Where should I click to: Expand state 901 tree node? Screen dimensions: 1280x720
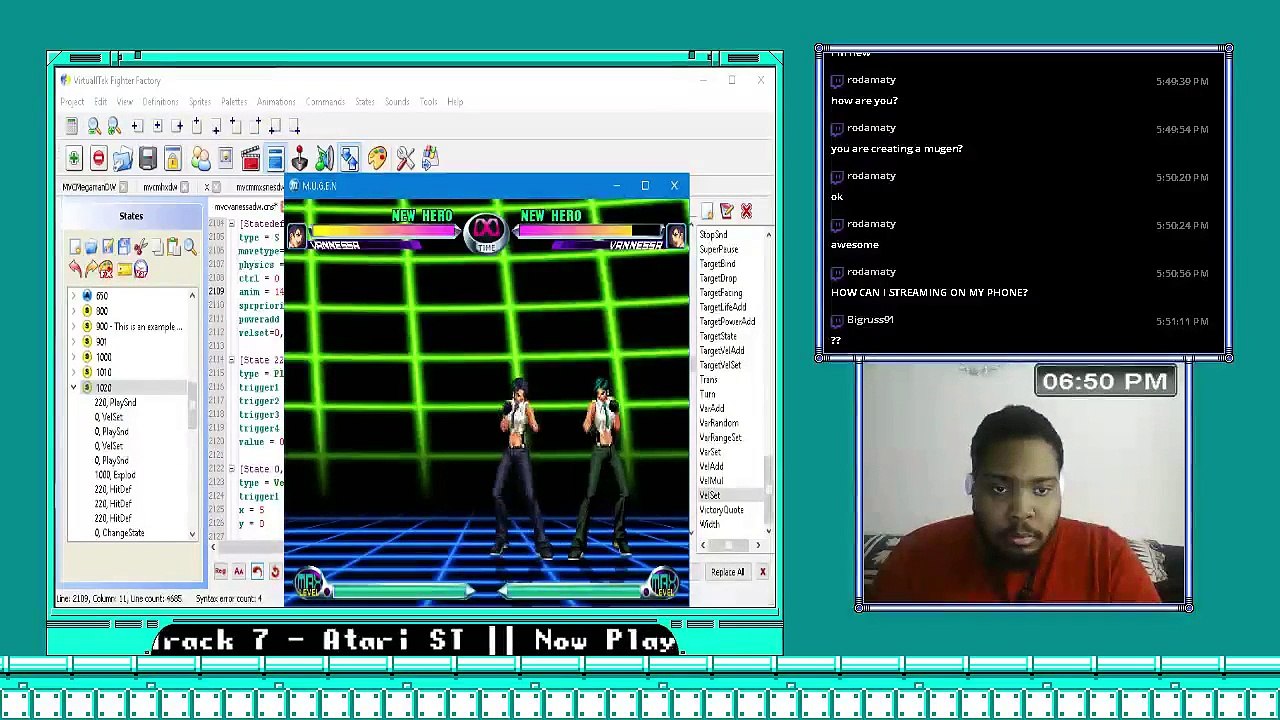(x=73, y=342)
